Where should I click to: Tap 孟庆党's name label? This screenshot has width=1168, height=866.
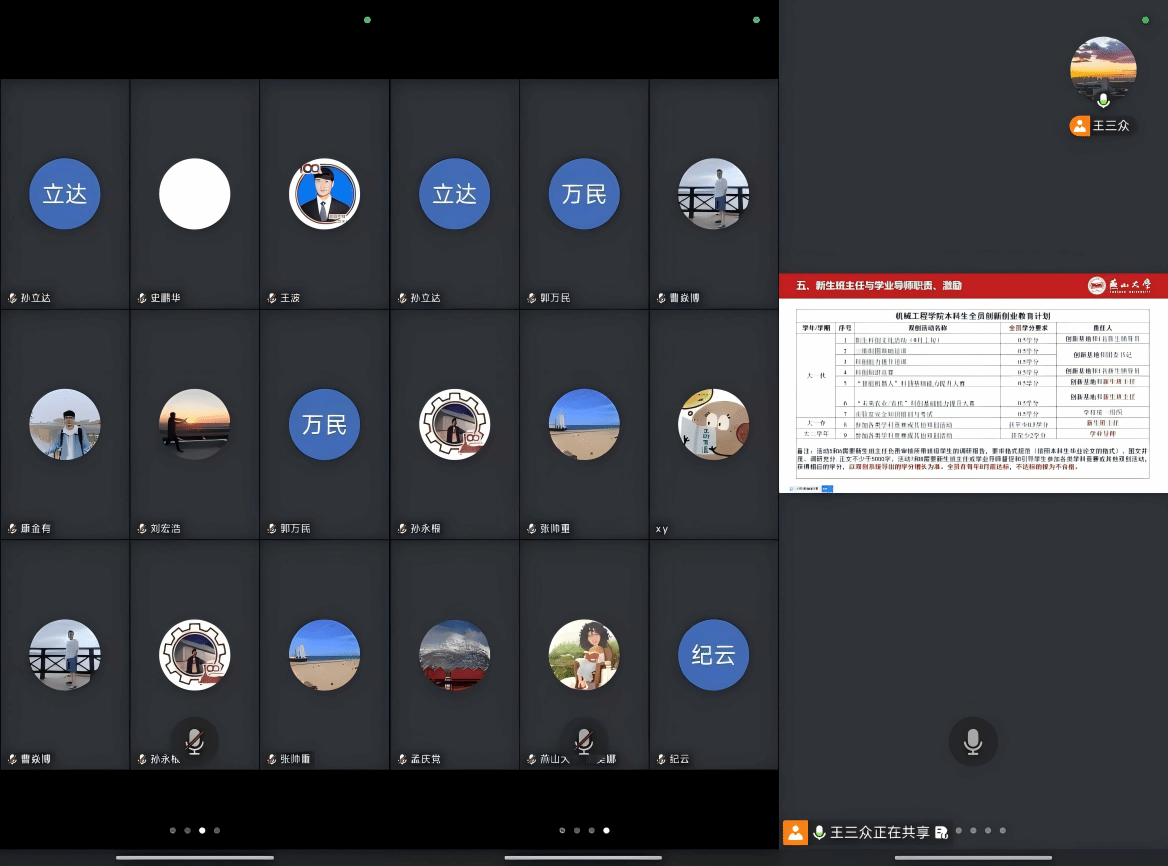click(x=424, y=759)
